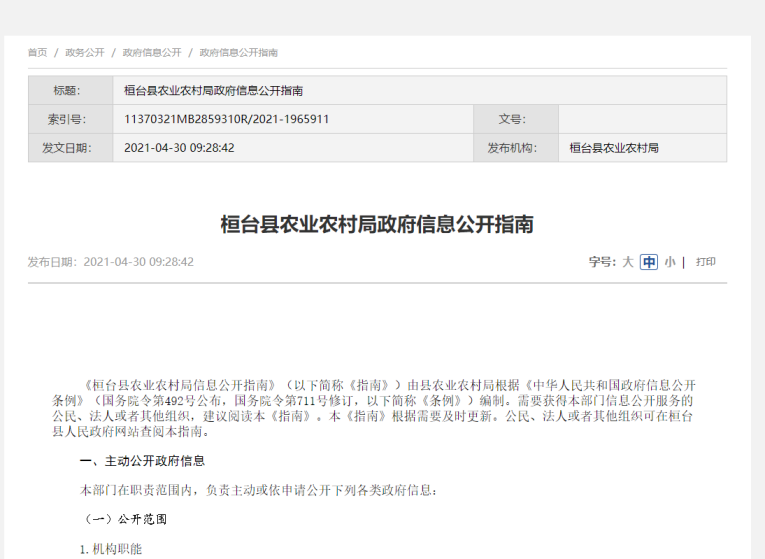Viewport: 765px width, 559px height.
Task: Click the 发文日期 label cell
Action: (x=70, y=148)
